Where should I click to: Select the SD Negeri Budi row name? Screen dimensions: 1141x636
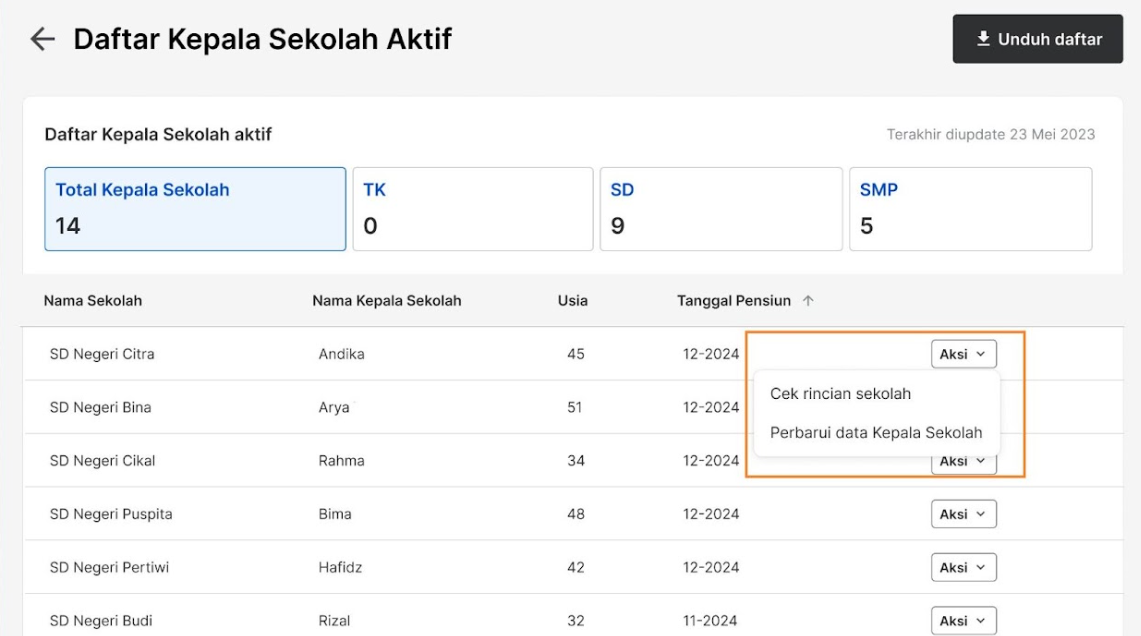coord(101,621)
